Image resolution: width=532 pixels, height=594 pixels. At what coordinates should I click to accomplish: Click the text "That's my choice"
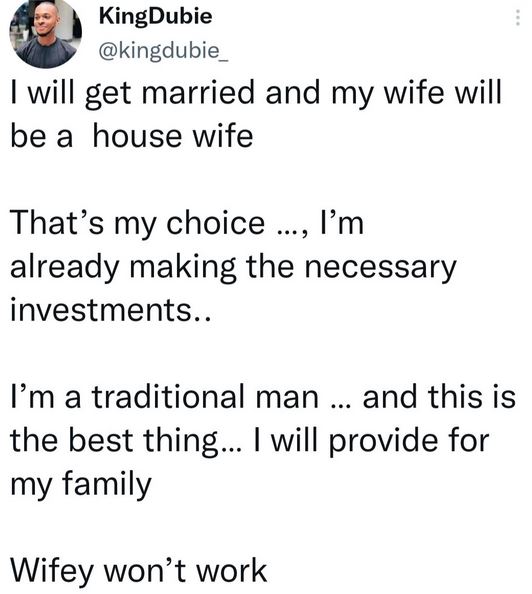coord(137,224)
